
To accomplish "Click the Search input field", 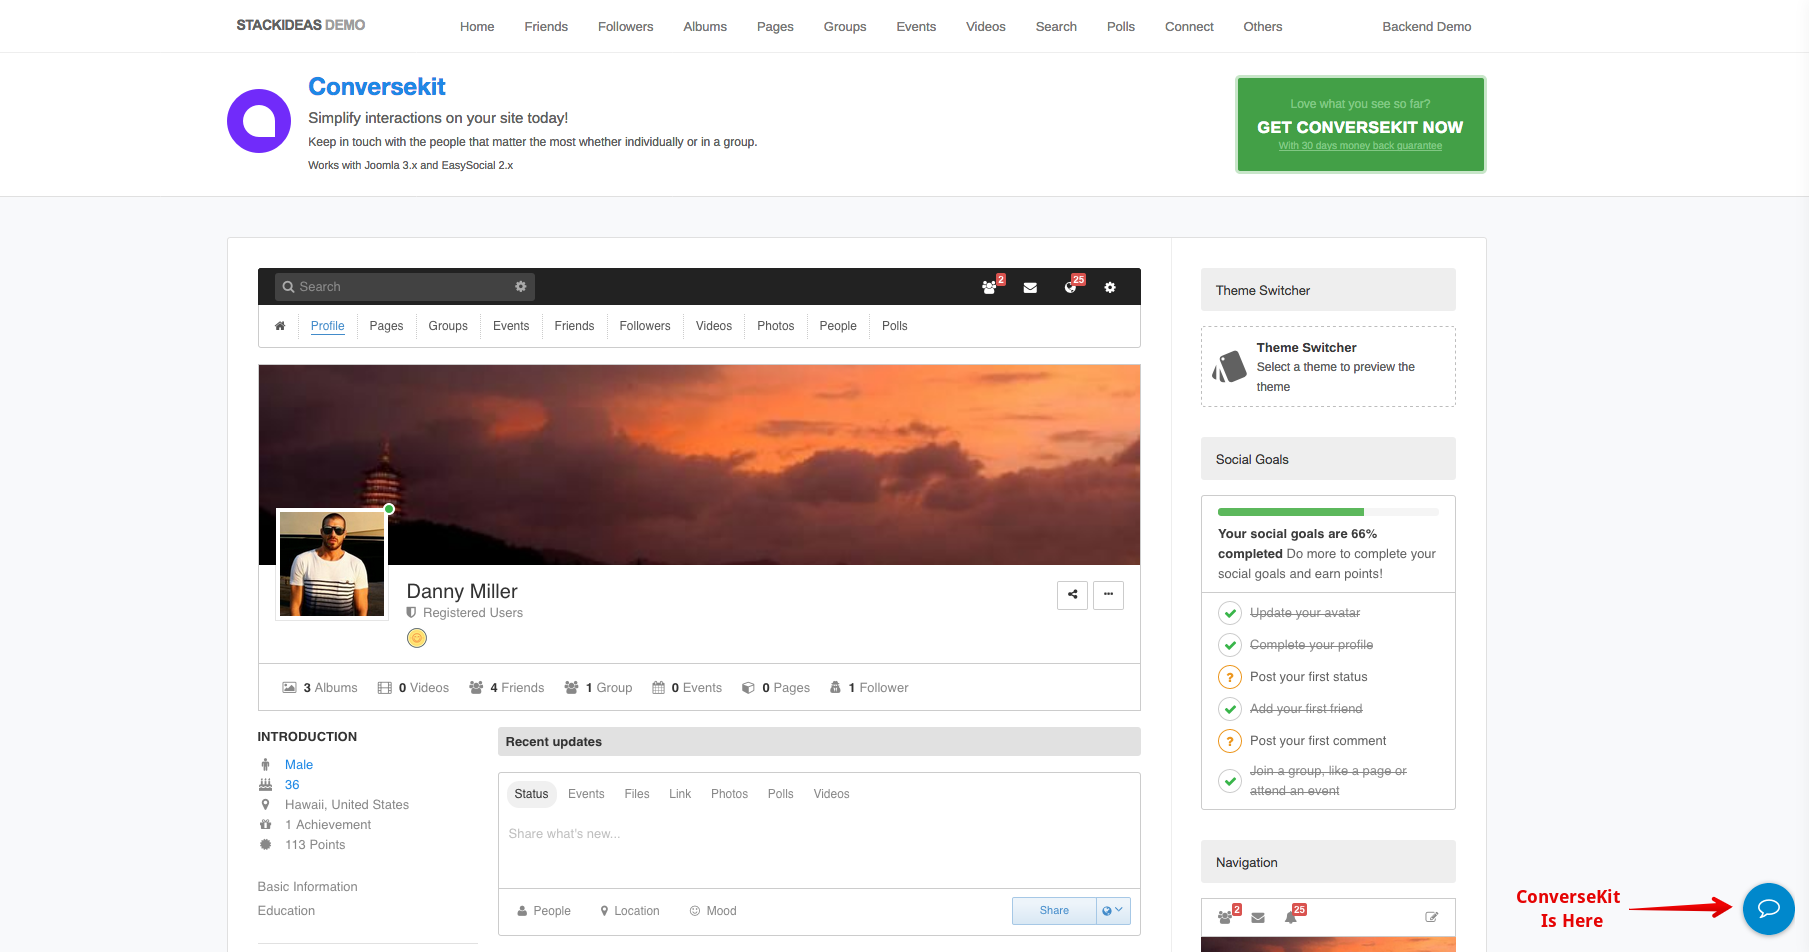I will click(405, 287).
